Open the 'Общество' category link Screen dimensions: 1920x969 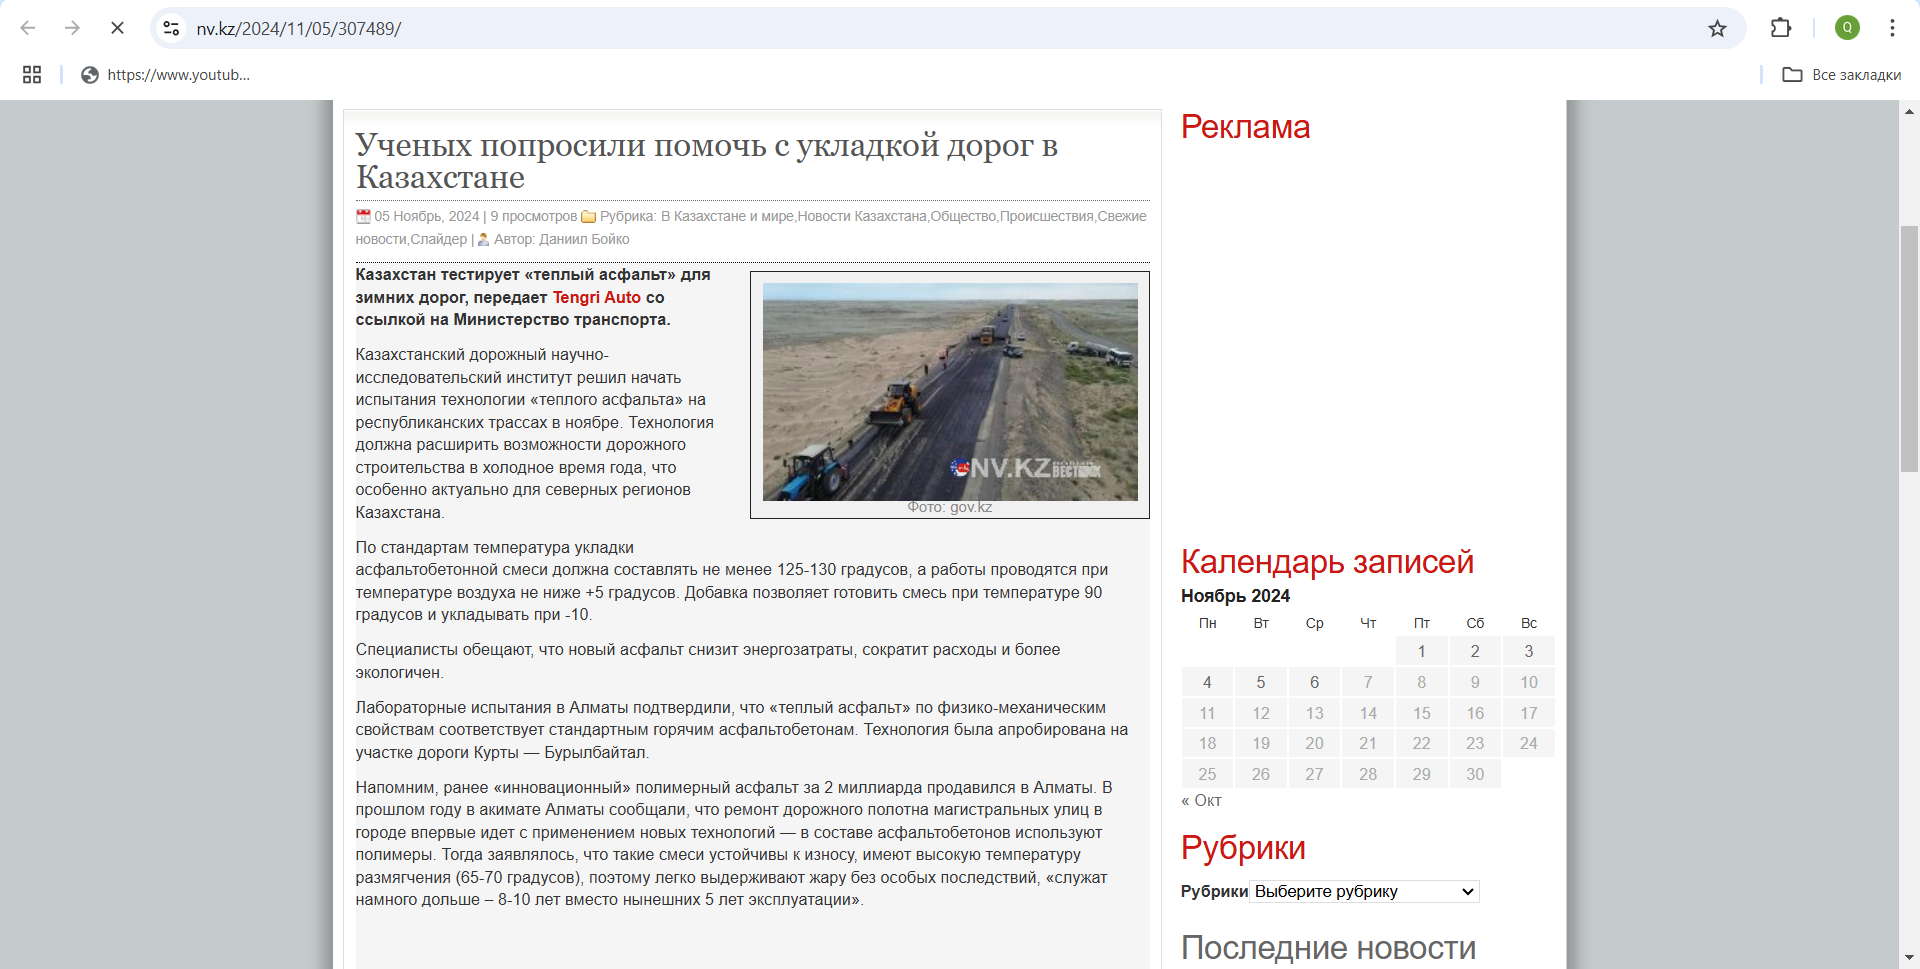click(963, 216)
